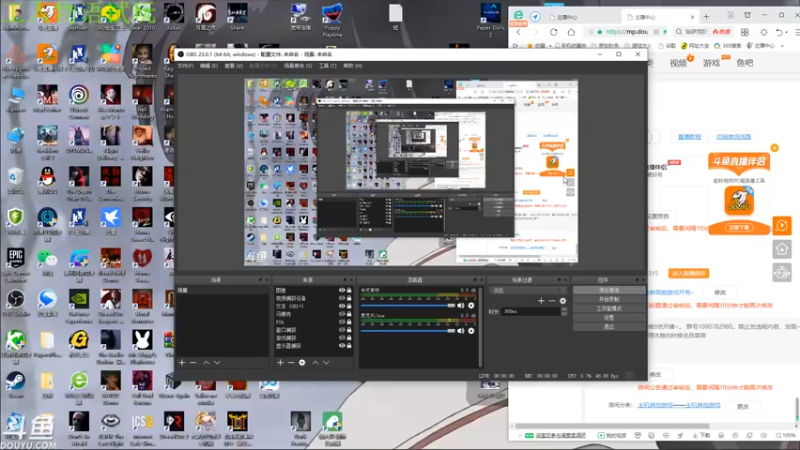800x450 pixels.
Task: Open the 收藏 bookmarks dropdown arrow
Action: tap(551, 46)
